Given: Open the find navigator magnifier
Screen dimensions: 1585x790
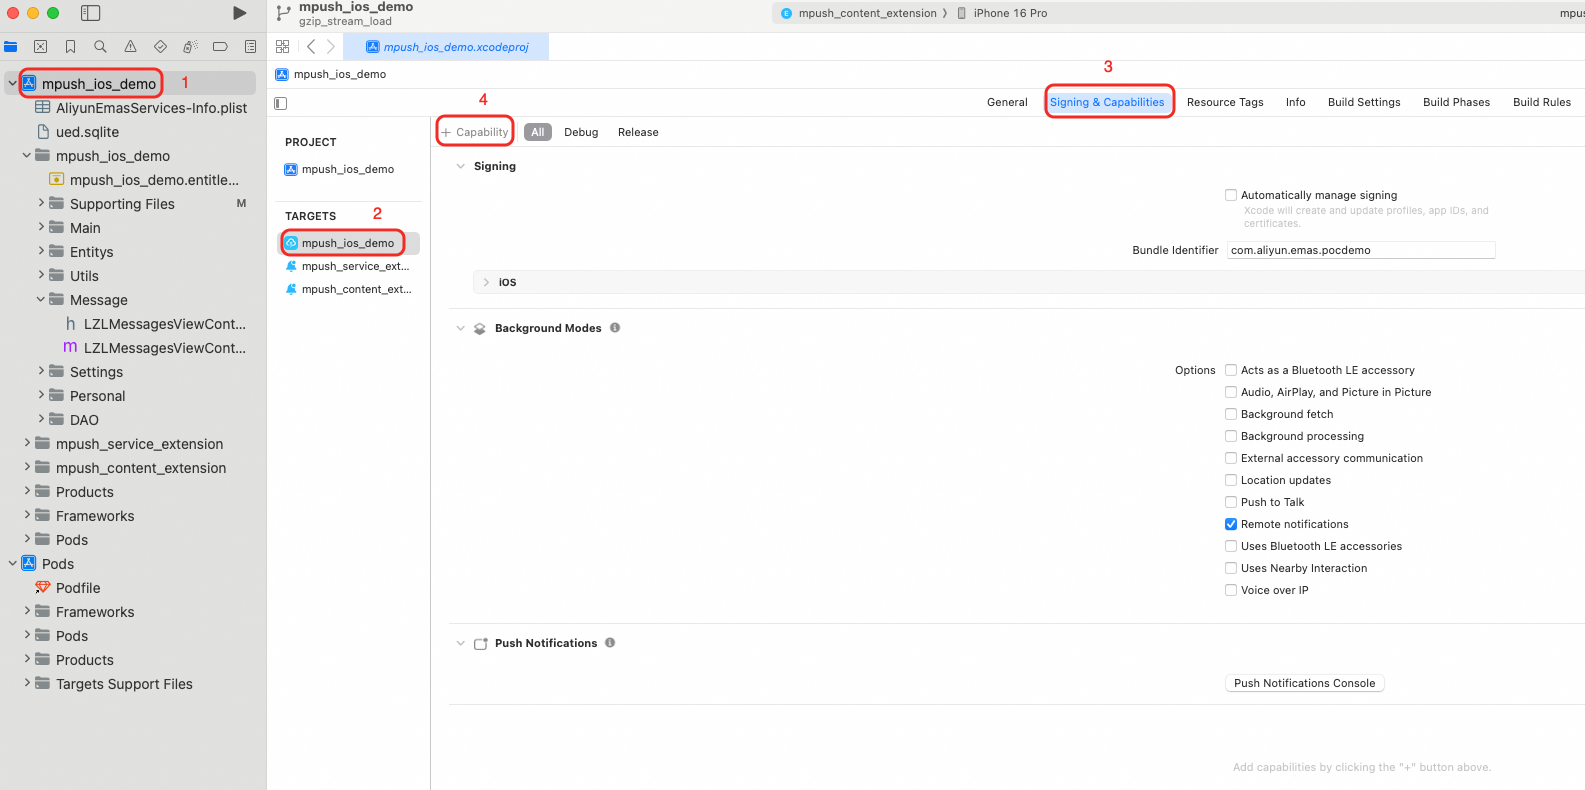Looking at the screenshot, I should pos(100,46).
